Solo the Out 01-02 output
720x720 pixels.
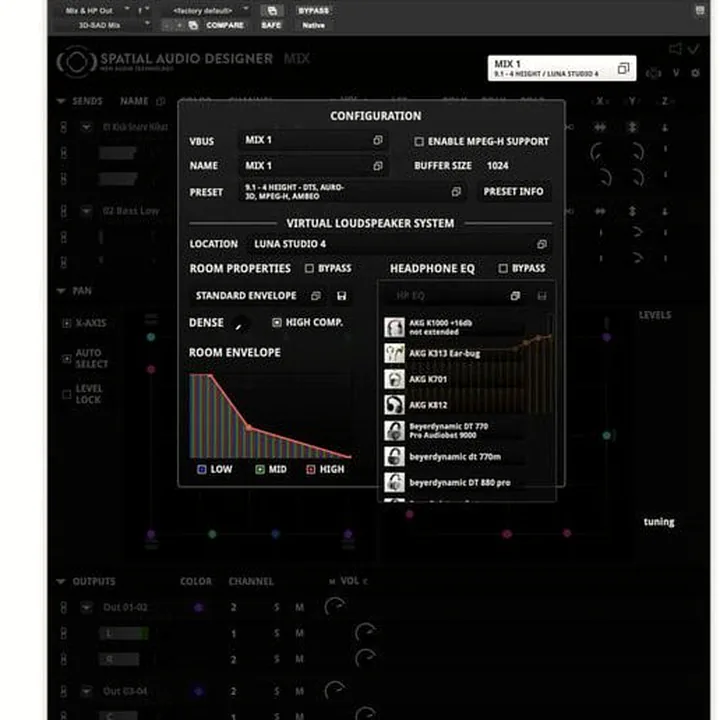click(276, 607)
